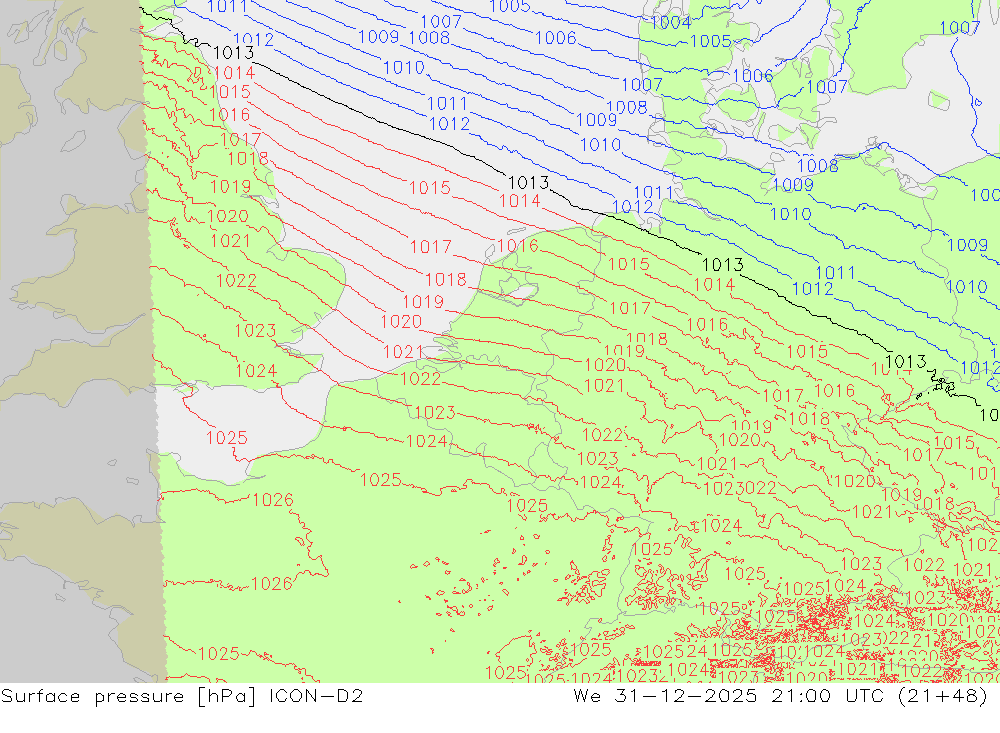1000x733 pixels.
Task: Select the 1018 label off the Dutch coast
Action: point(446,279)
